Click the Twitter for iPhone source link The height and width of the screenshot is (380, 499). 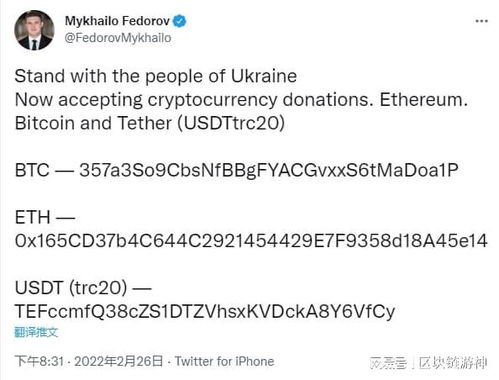[x=224, y=361]
